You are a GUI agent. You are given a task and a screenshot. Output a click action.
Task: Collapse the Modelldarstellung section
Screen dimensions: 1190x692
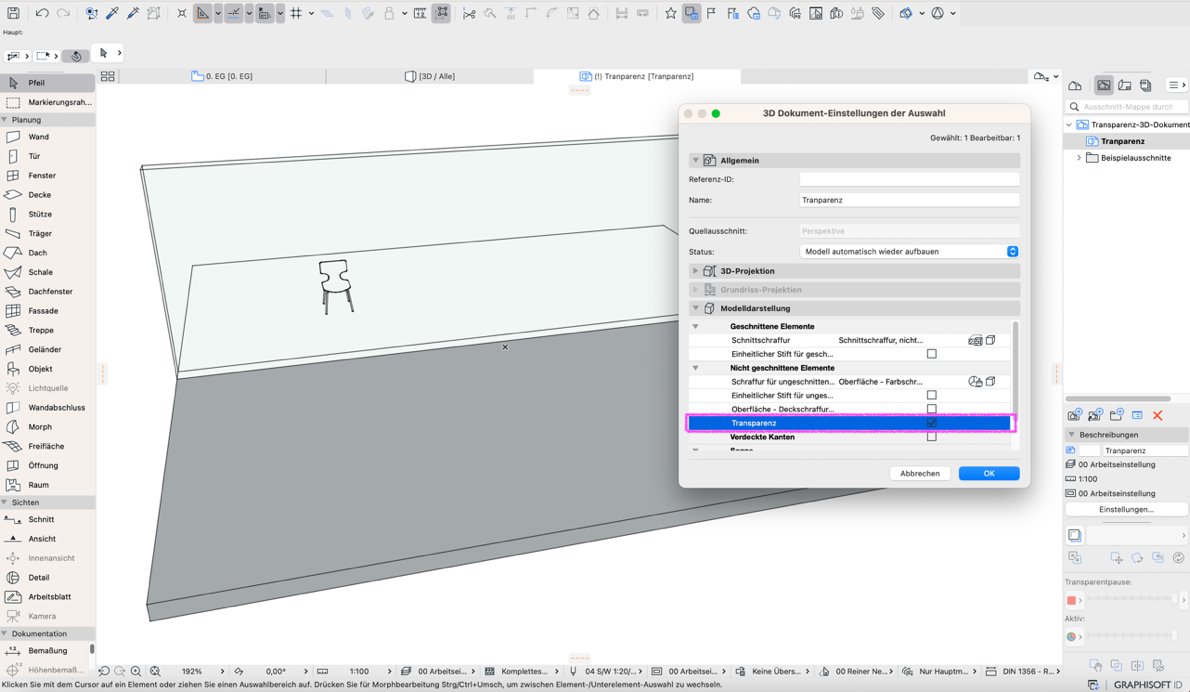[695, 308]
